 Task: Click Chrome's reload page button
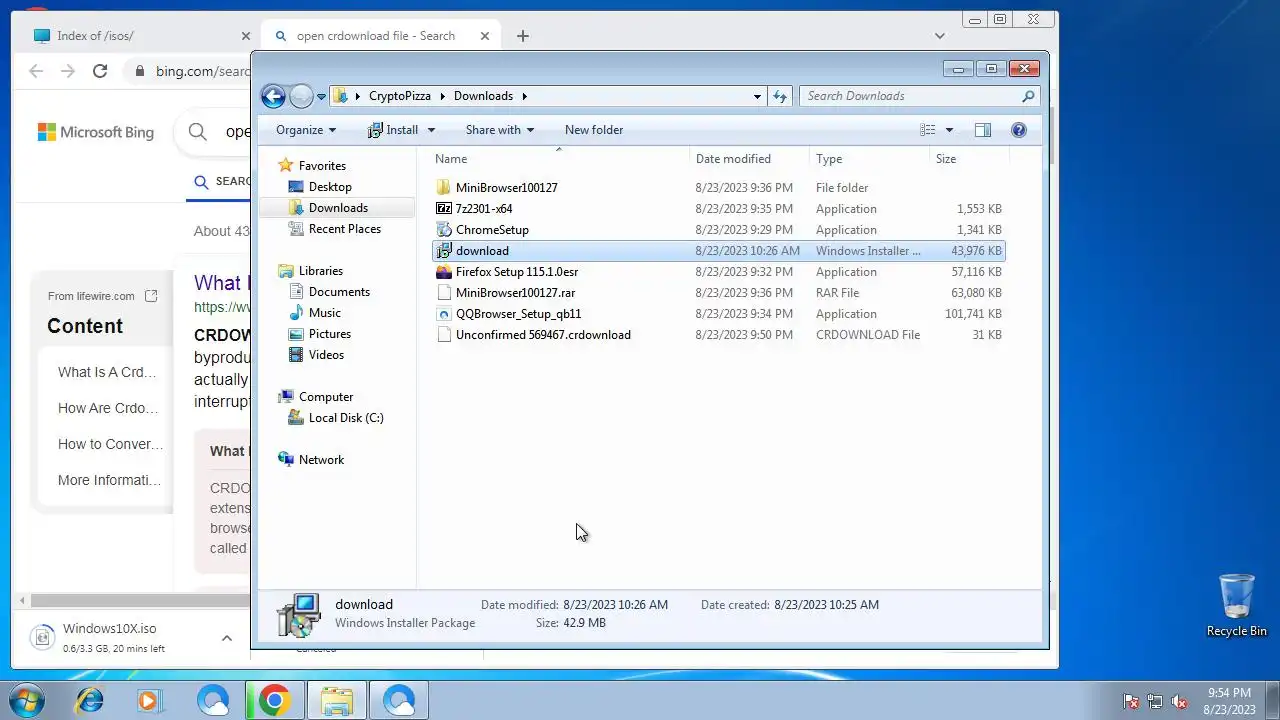(100, 71)
